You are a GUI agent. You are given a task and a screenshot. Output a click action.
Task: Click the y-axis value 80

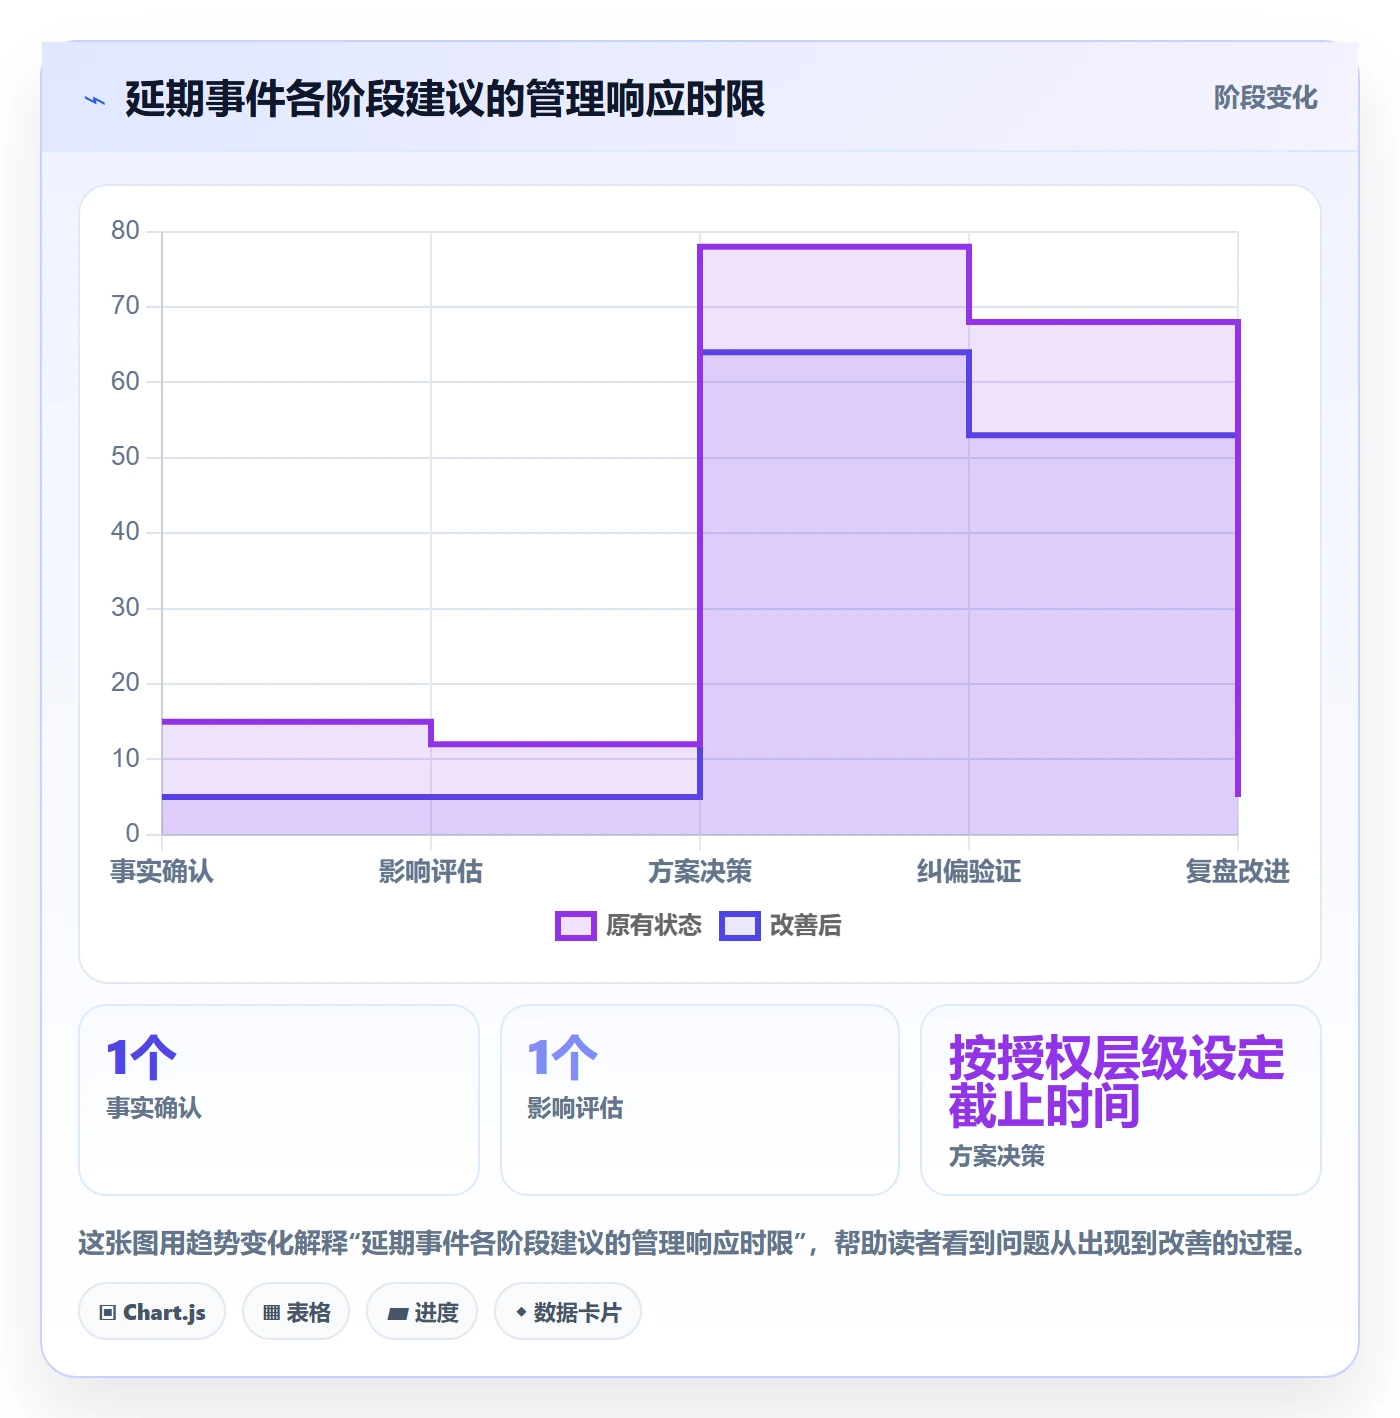[x=125, y=231]
